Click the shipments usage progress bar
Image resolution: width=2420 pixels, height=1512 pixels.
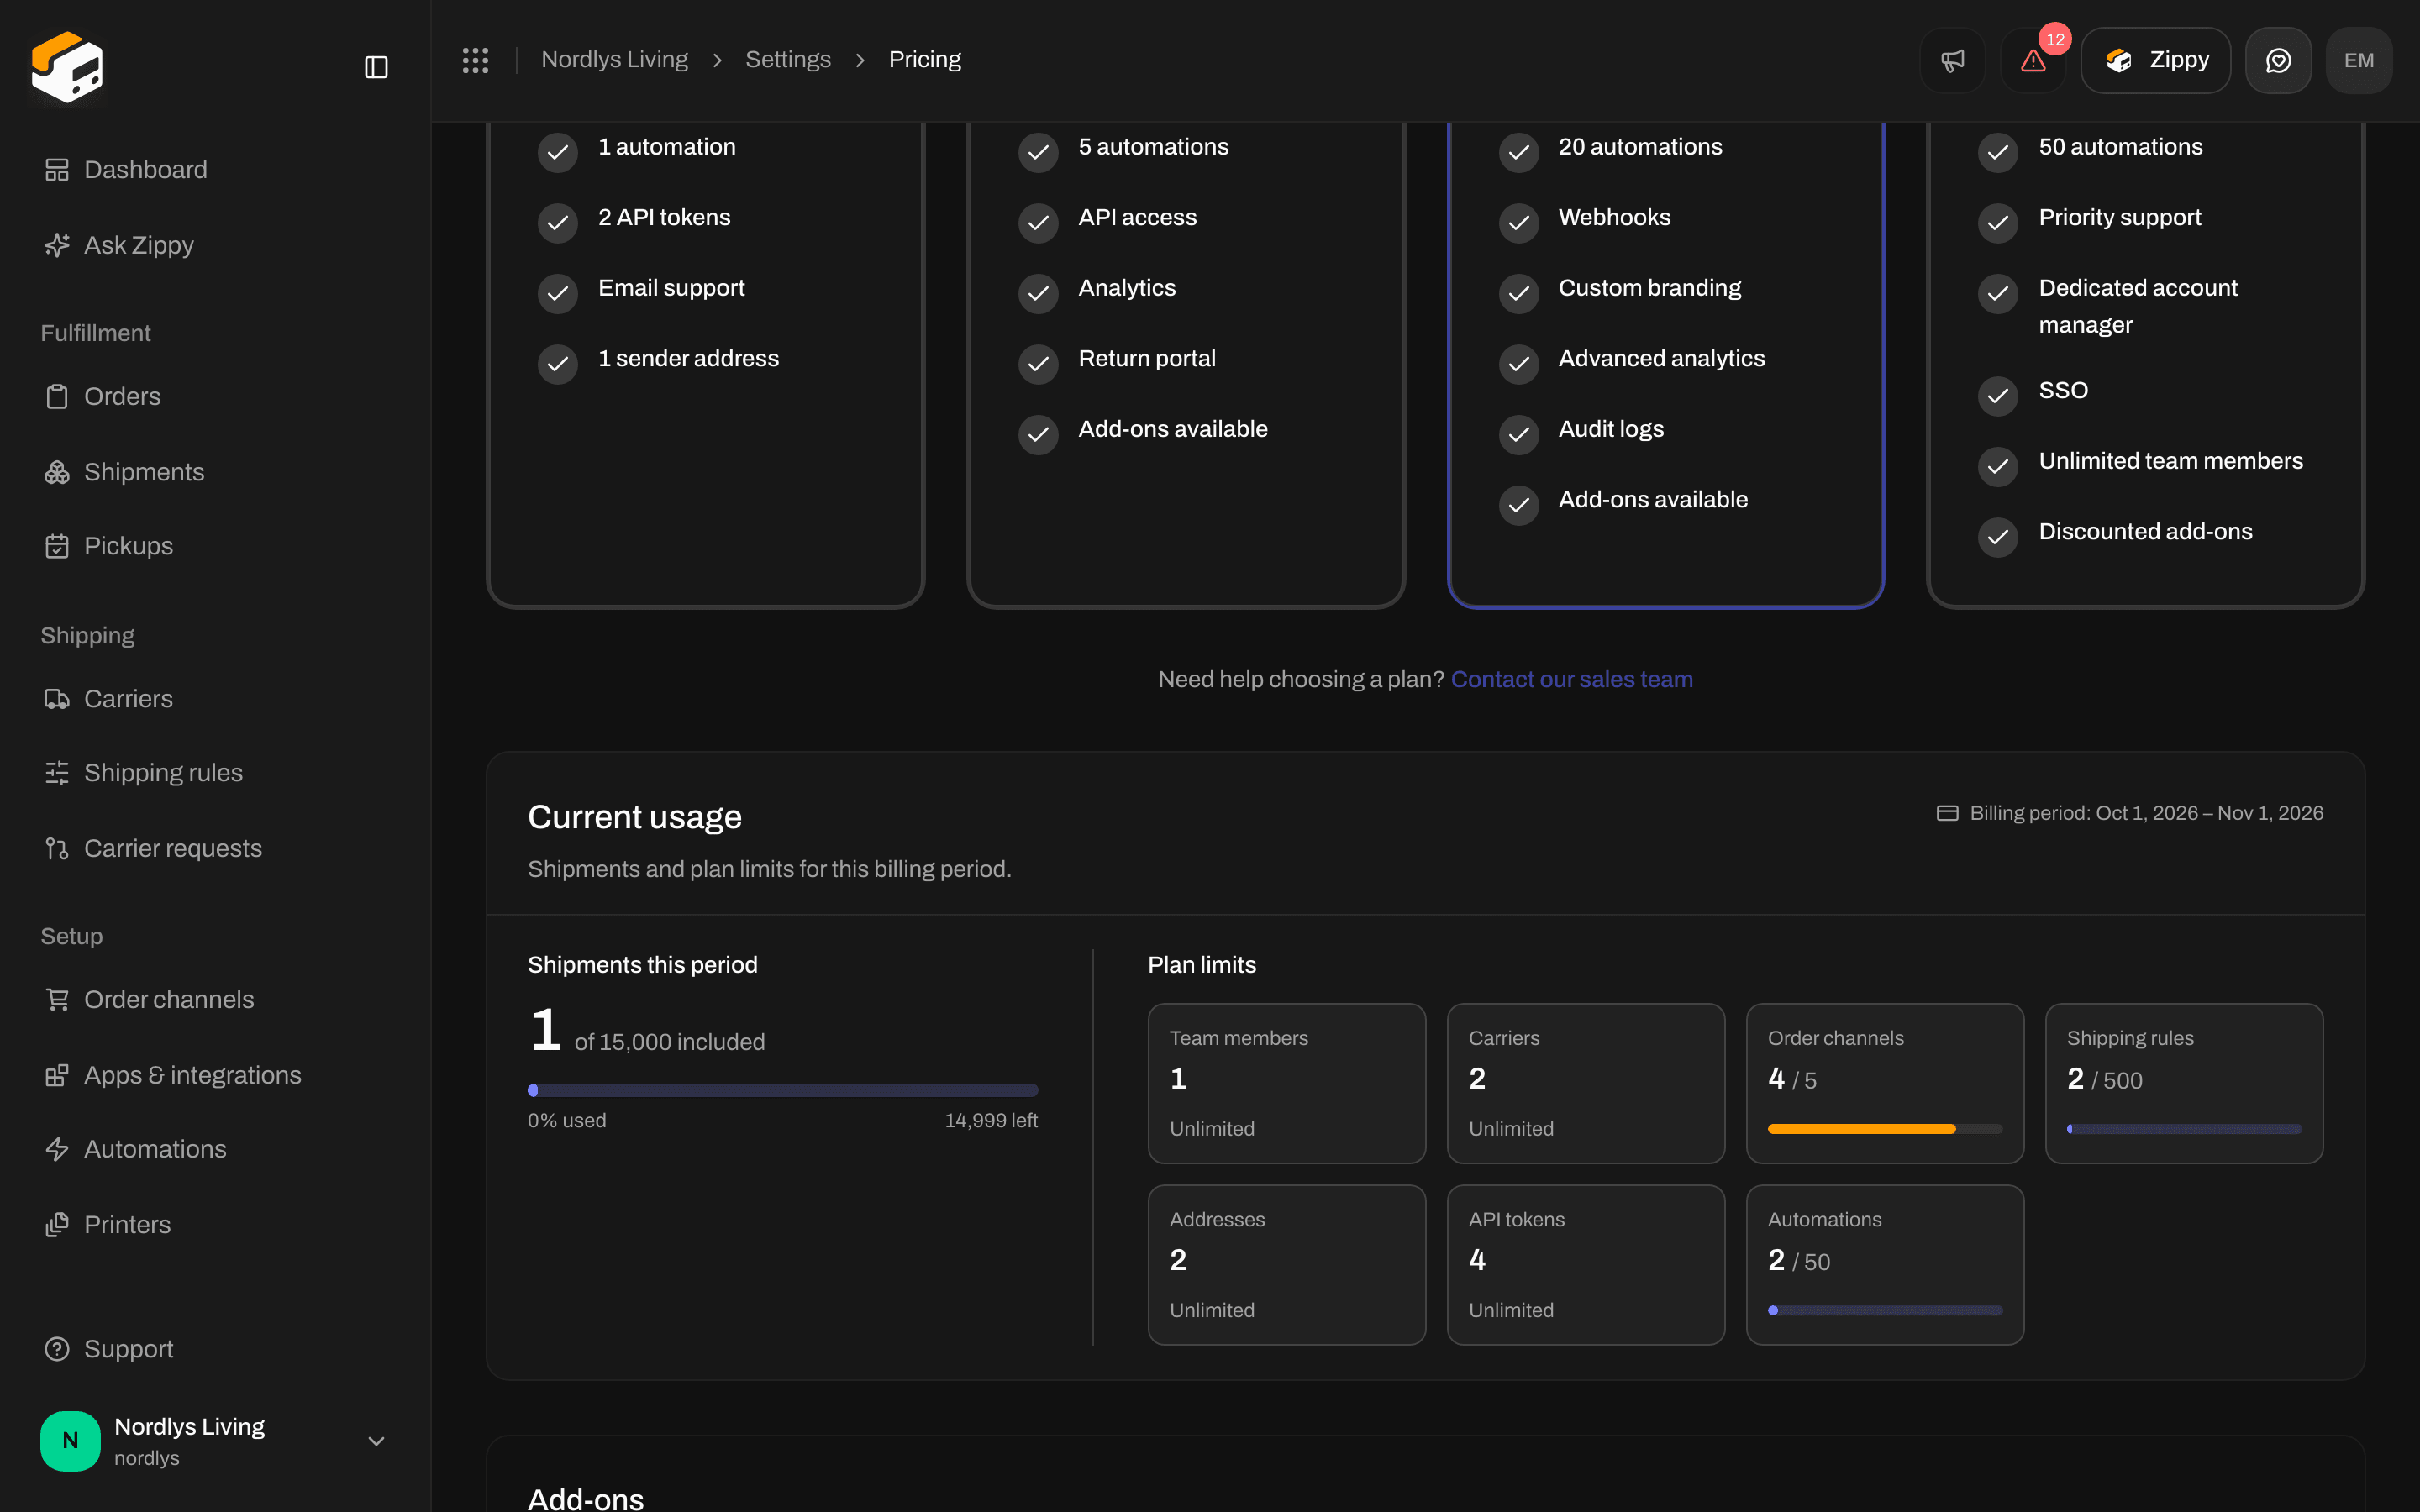[x=783, y=1090]
